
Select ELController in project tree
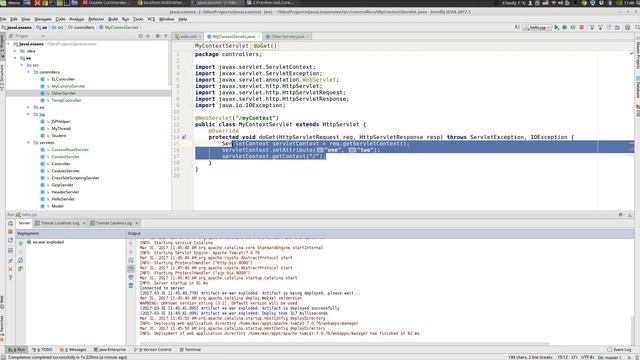click(x=63, y=79)
